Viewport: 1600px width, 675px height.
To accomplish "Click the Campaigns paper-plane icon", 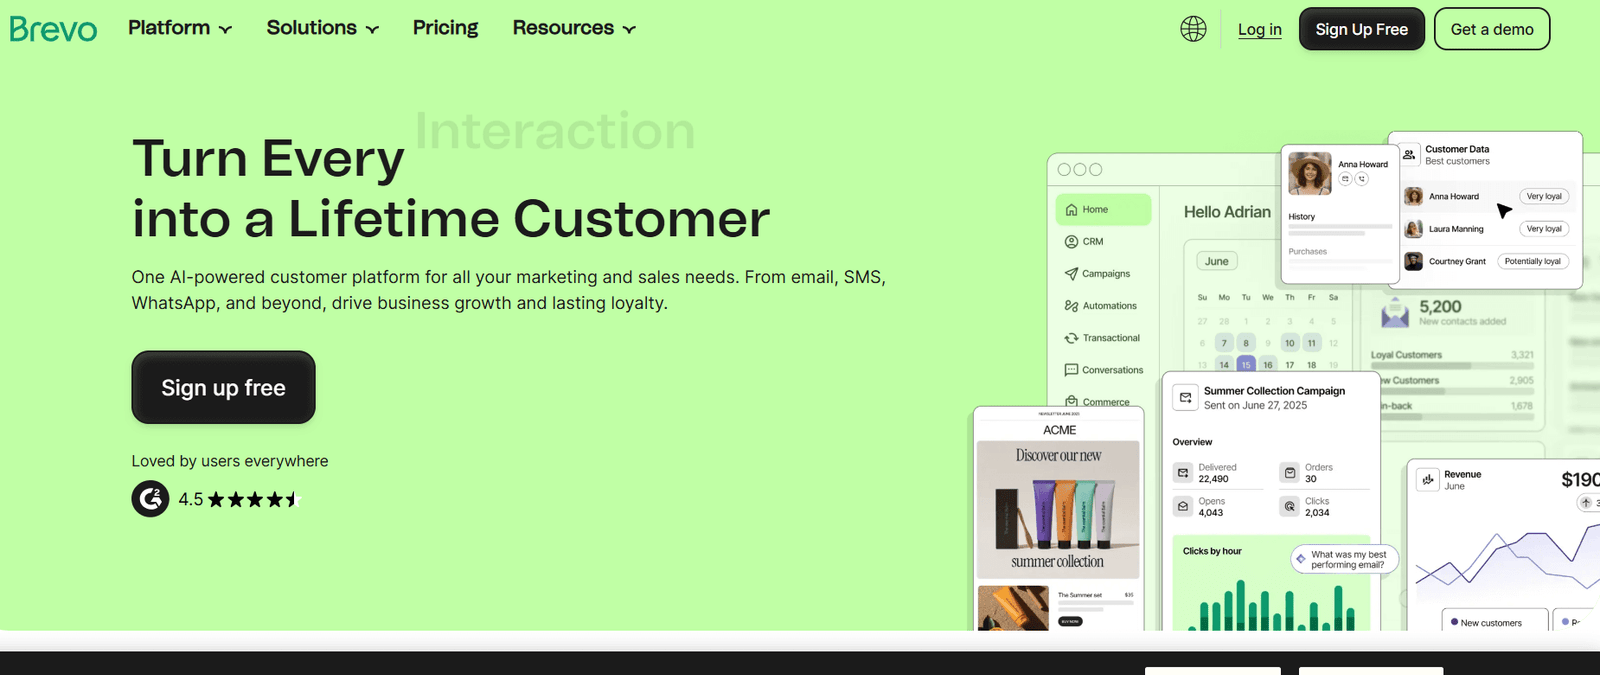I will 1071,274.
